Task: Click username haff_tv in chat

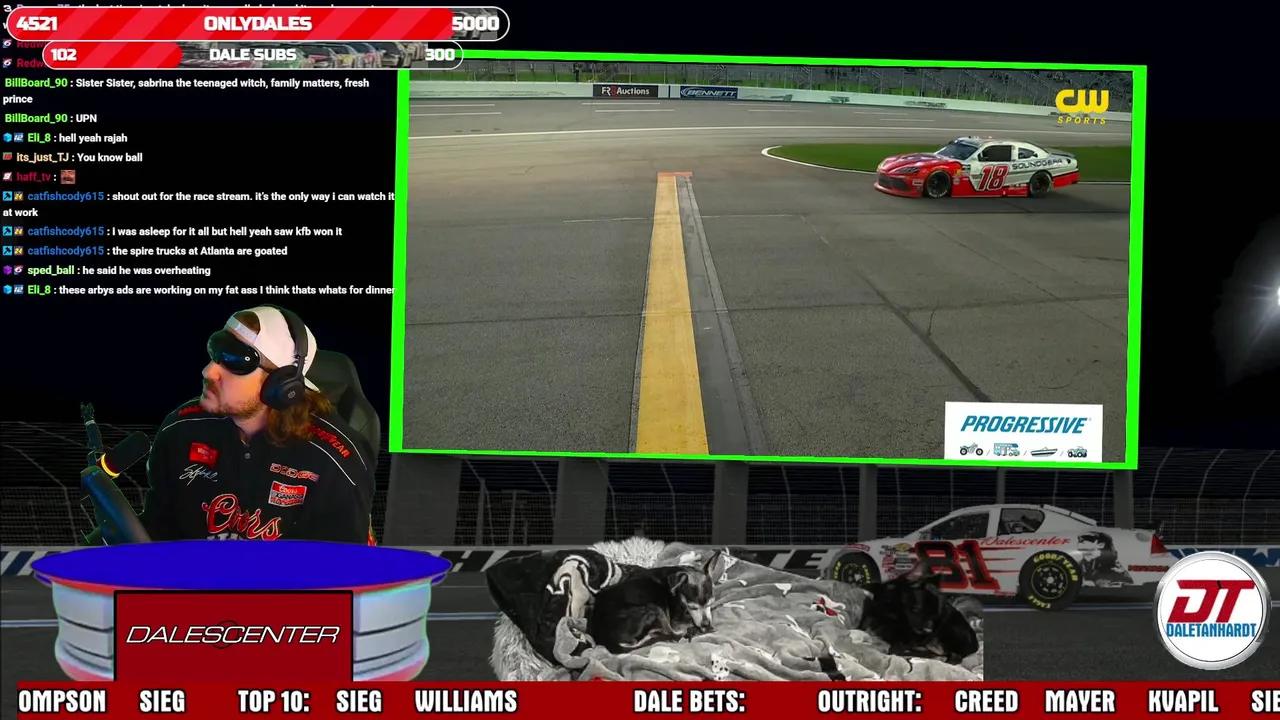Action: [33, 177]
